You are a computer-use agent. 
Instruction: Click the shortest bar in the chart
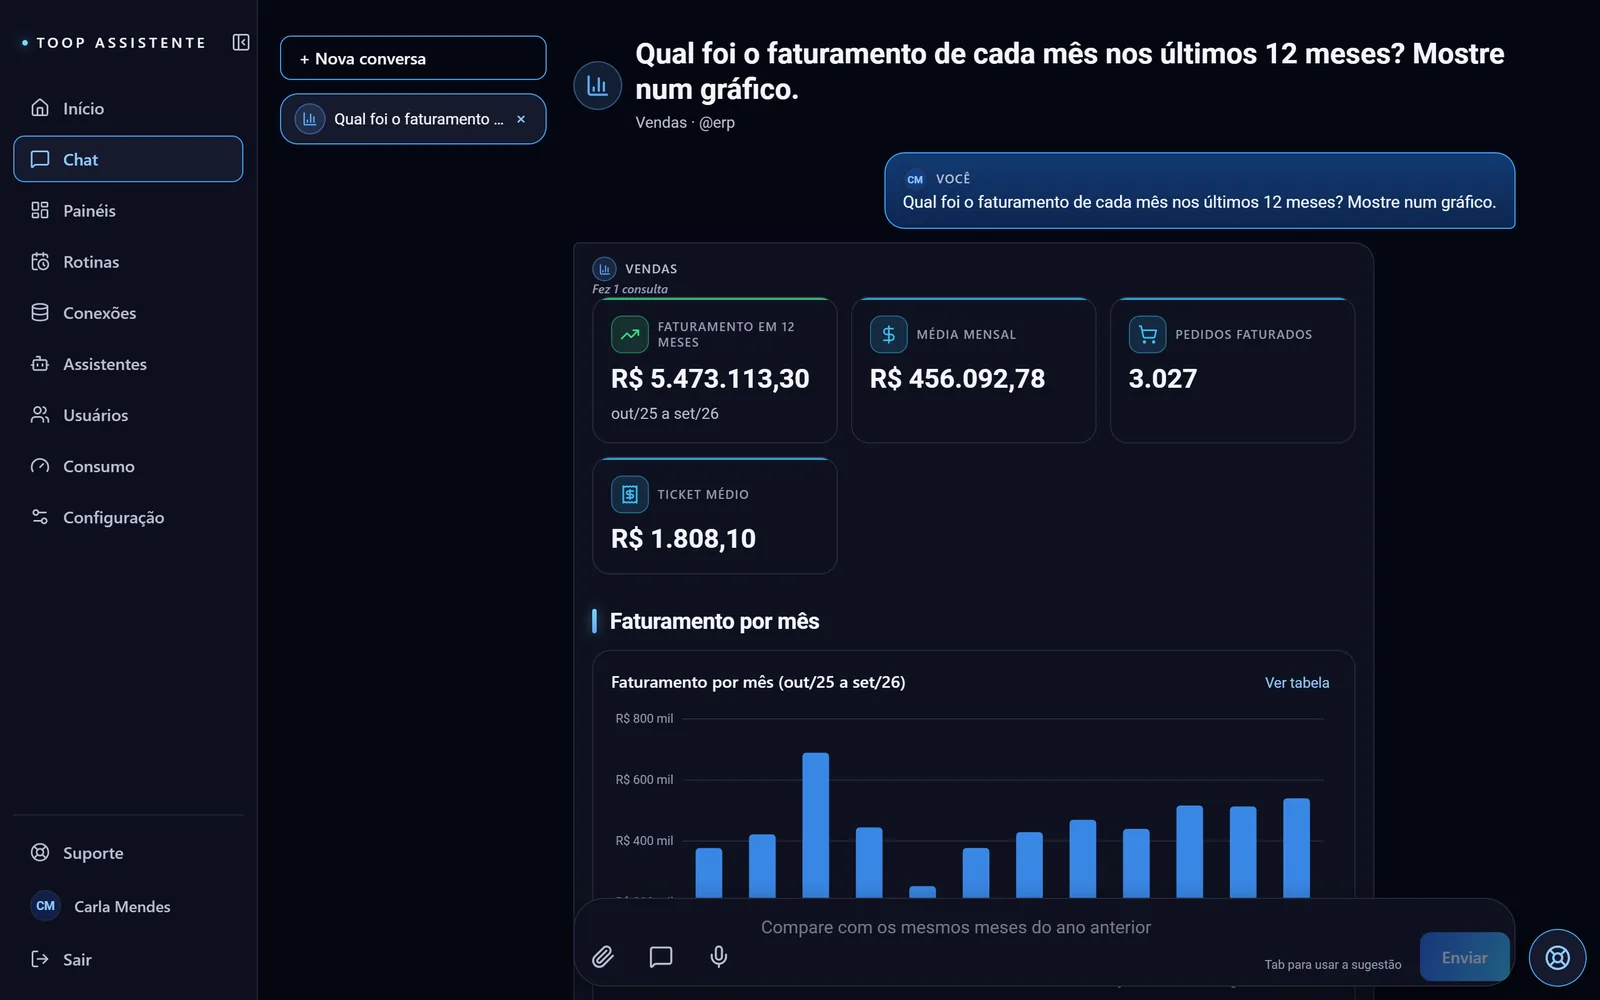pyautogui.click(x=922, y=892)
